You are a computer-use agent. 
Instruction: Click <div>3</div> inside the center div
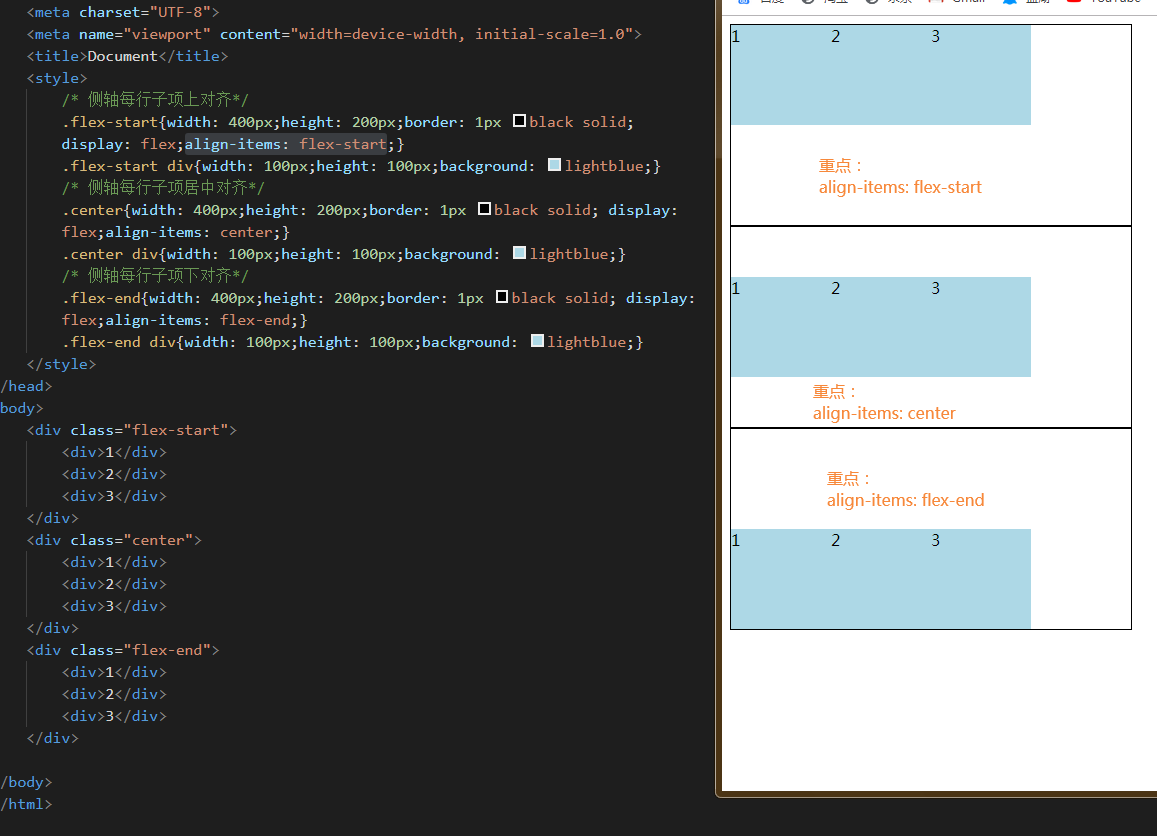point(114,606)
